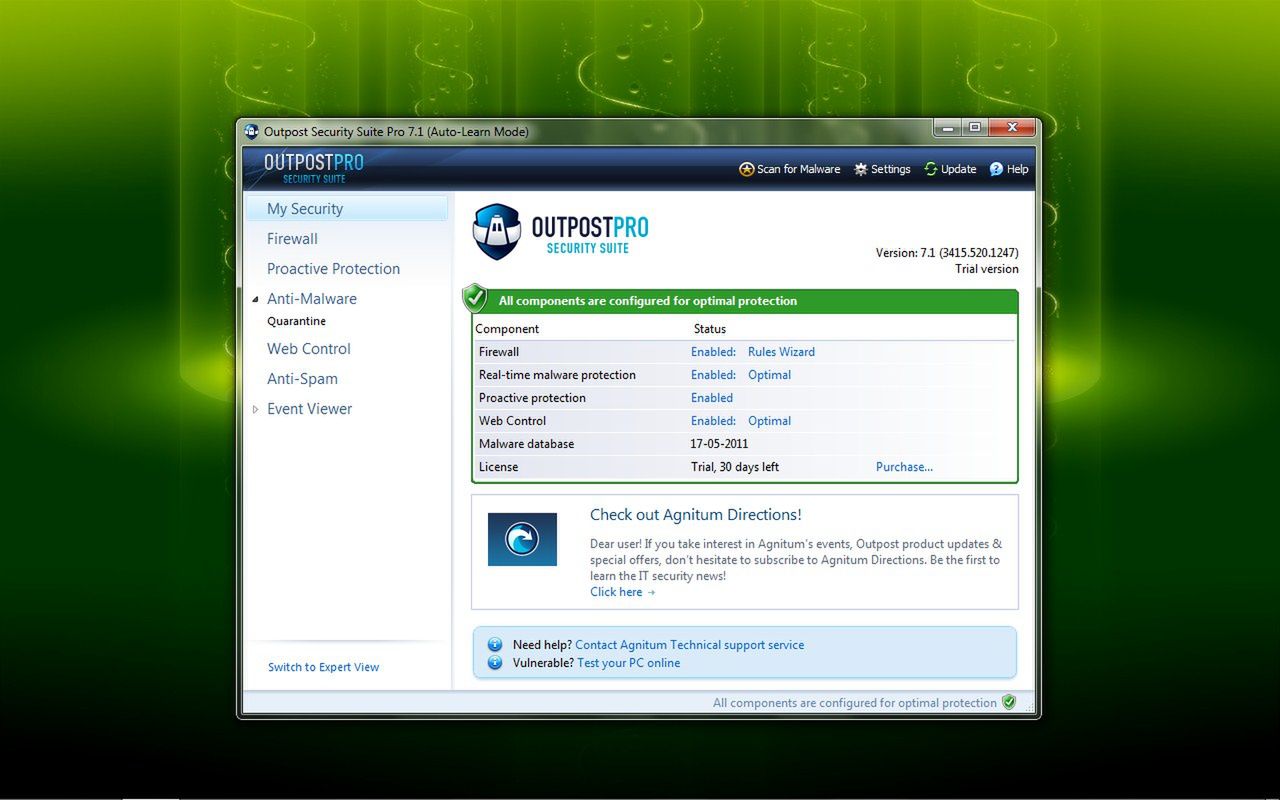Click Enabled link in Firewall row
The image size is (1280, 800).
coord(713,352)
